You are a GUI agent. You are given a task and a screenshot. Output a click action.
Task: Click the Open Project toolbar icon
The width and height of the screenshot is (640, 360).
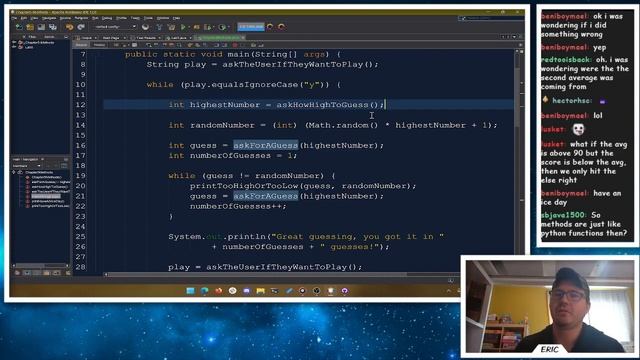[x=41, y=27]
